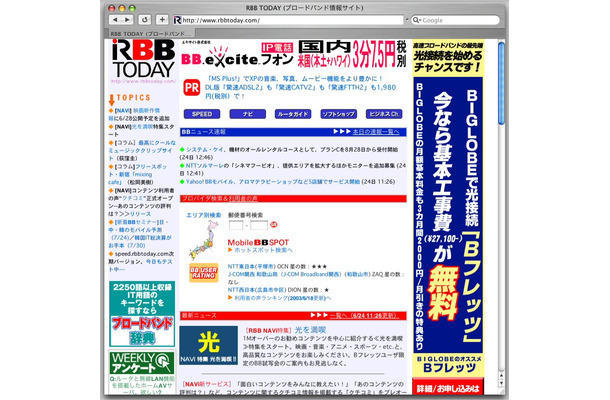Open the BB.excite フォン banner ad
The image size is (610, 400).
294,56
